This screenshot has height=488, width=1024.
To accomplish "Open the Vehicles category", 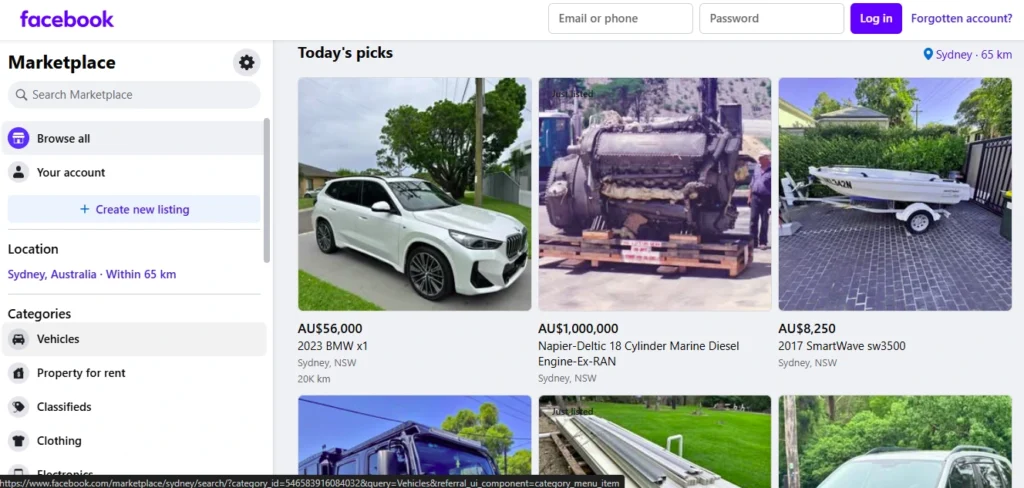I will [58, 339].
